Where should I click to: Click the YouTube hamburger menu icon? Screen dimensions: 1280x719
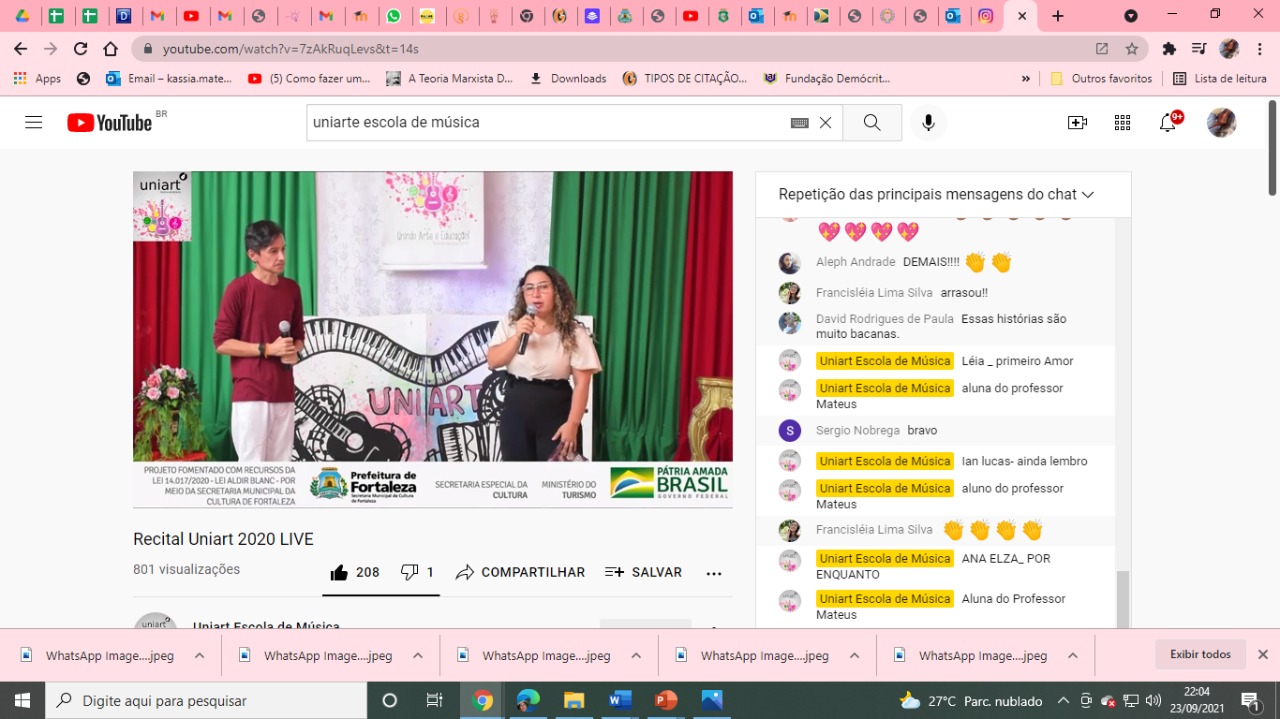pos(34,122)
